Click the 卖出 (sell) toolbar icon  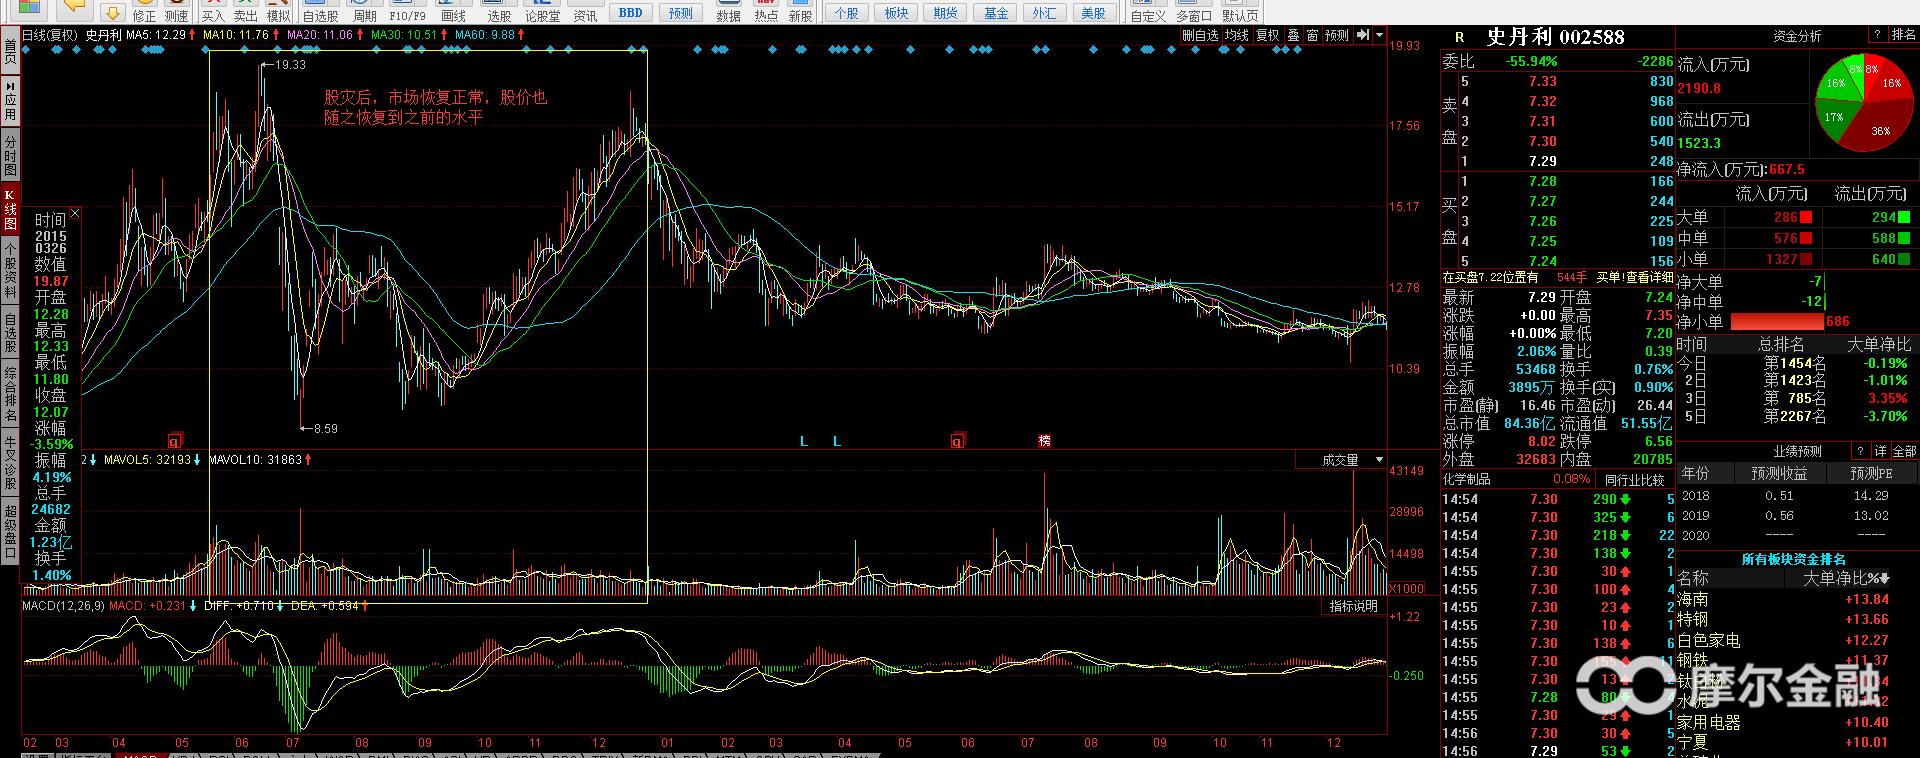[245, 11]
